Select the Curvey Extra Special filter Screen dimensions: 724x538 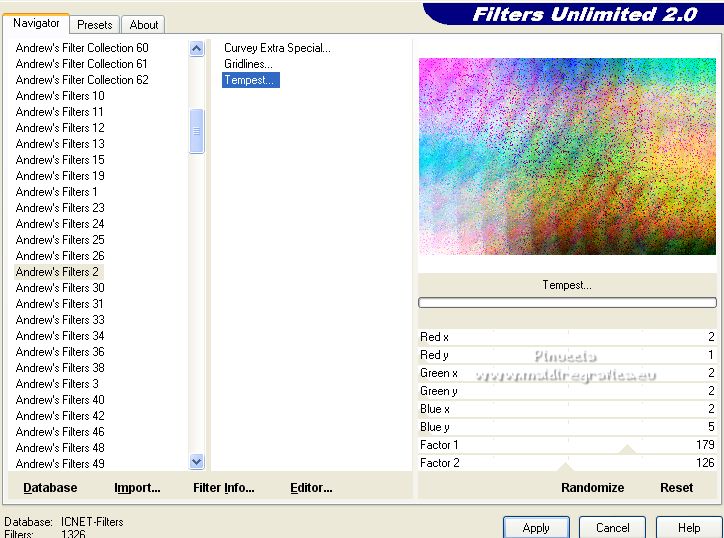click(277, 48)
